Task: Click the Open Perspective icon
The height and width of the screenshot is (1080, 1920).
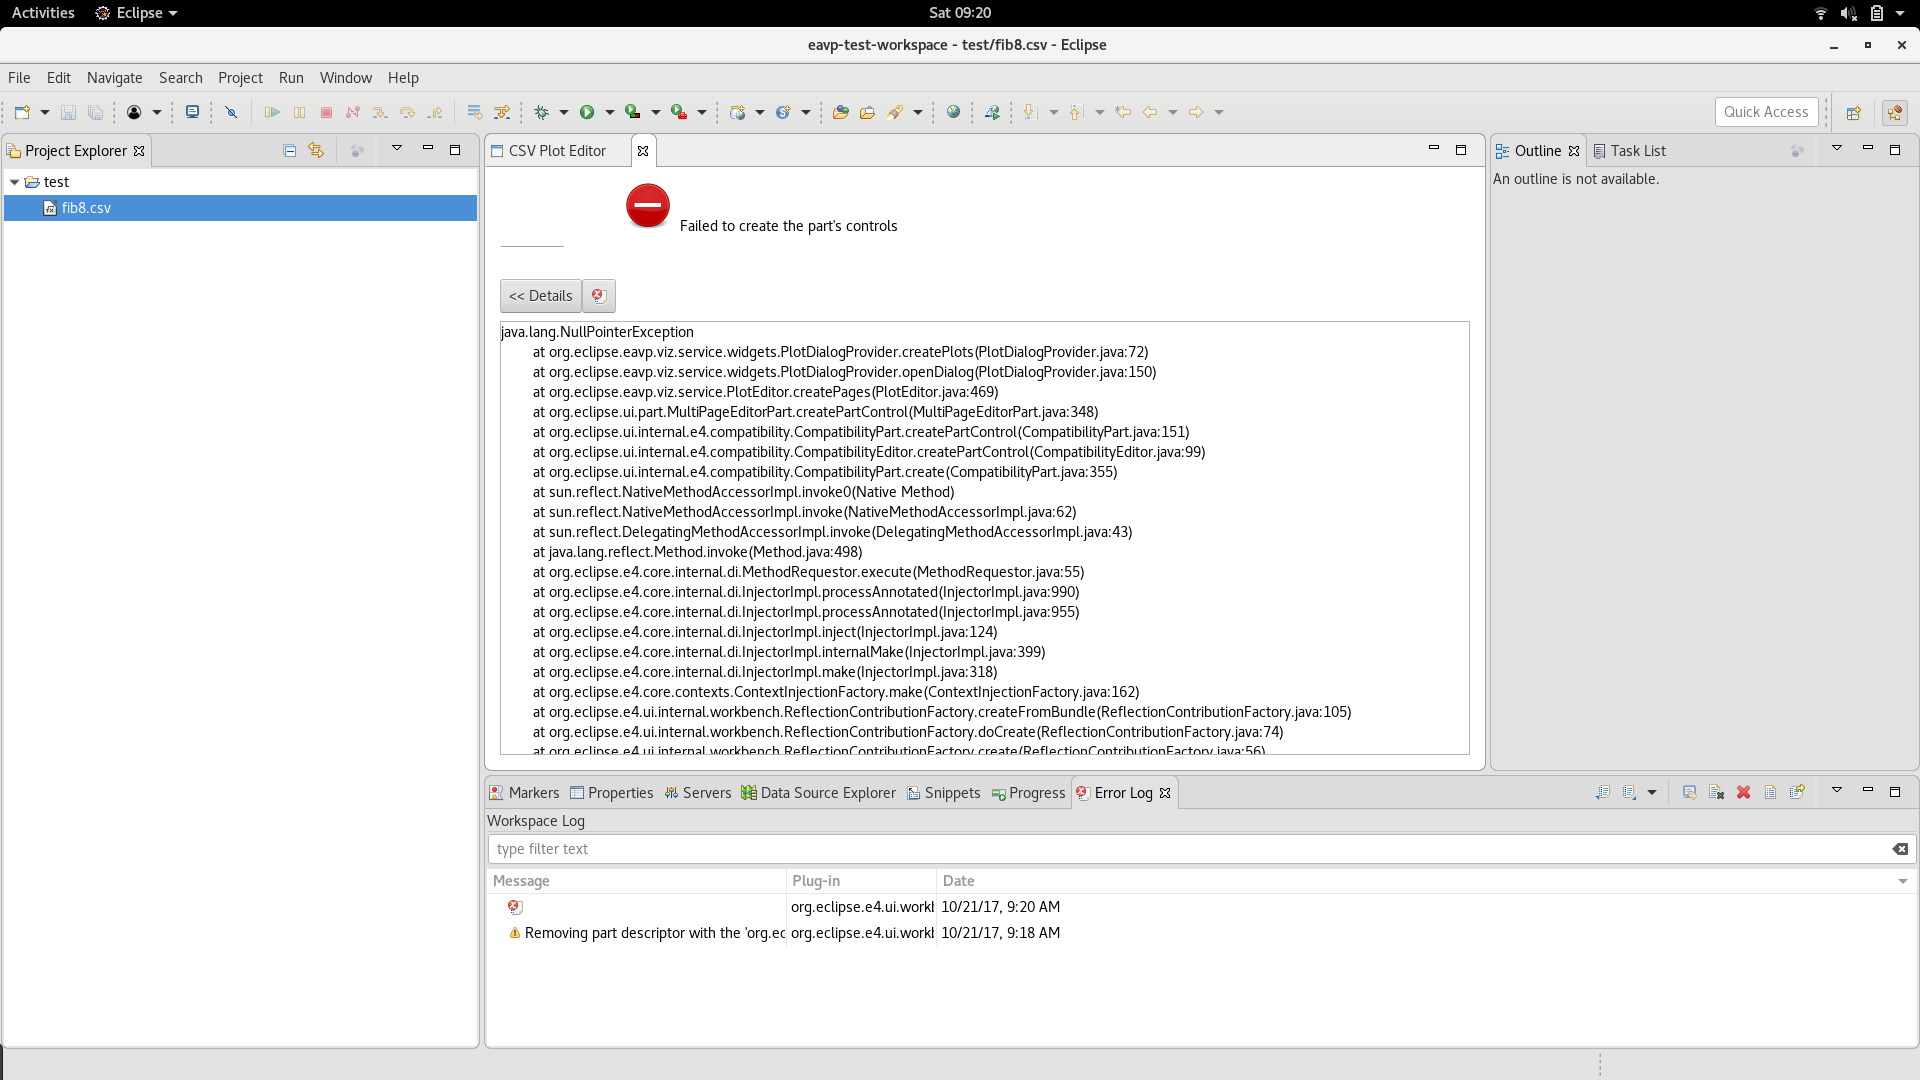Action: pyautogui.click(x=1853, y=112)
